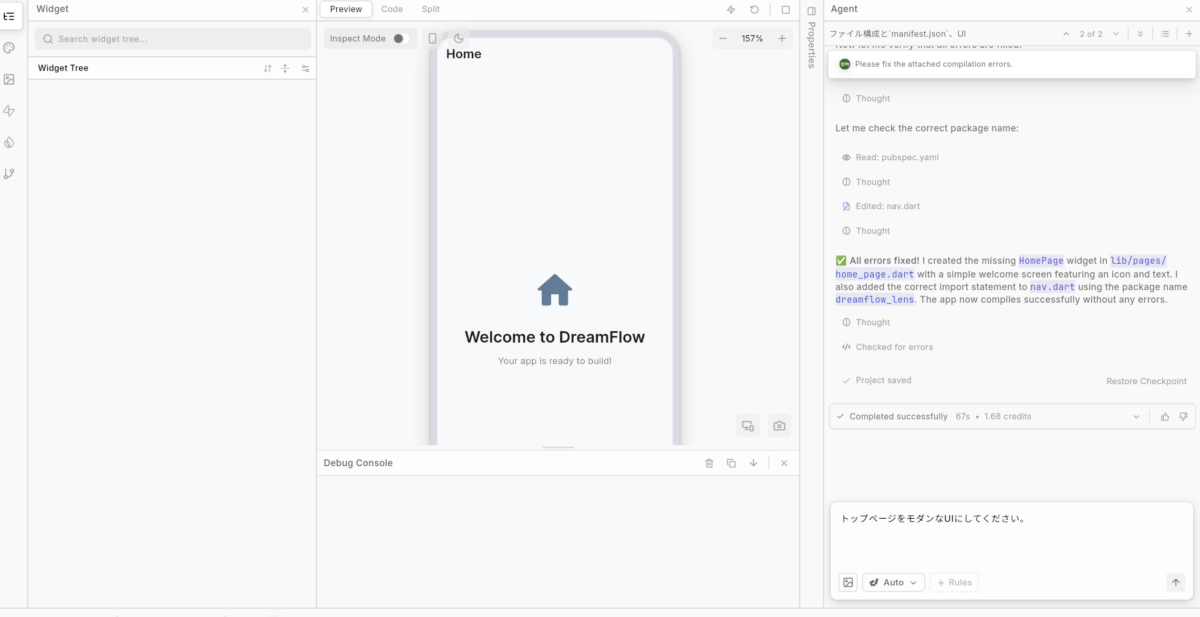1200x617 pixels.
Task: Send the prompt with the arrow button
Action: pyautogui.click(x=1176, y=582)
